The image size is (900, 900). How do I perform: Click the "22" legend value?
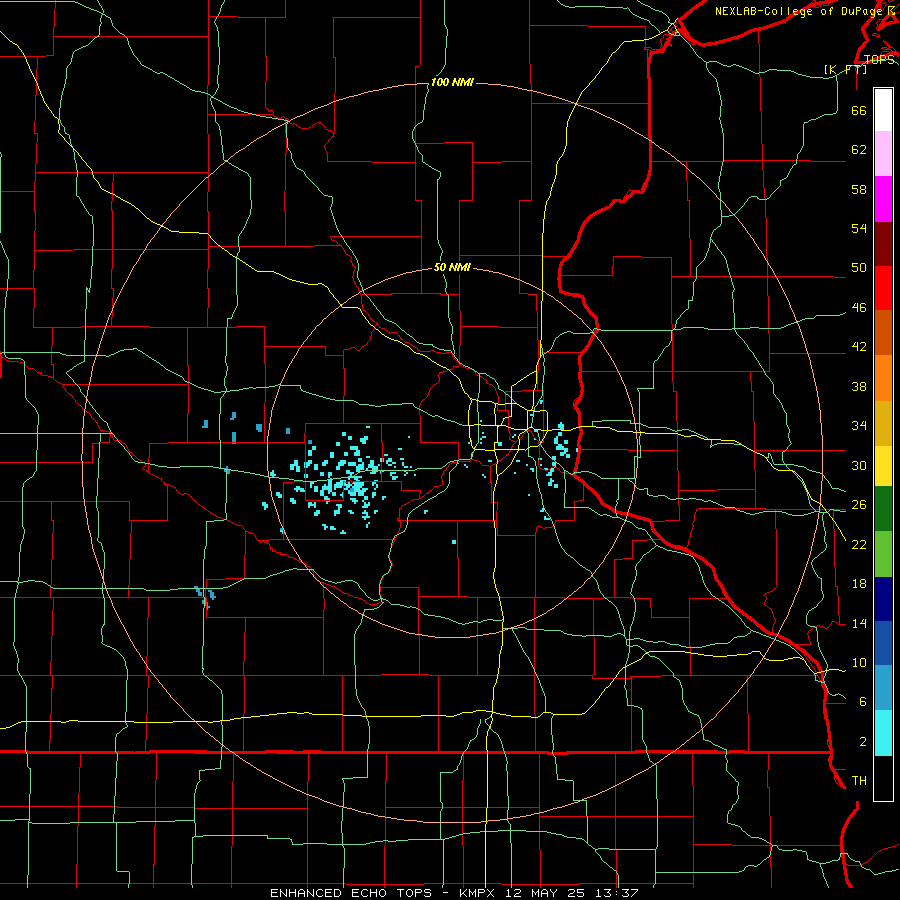(859, 544)
